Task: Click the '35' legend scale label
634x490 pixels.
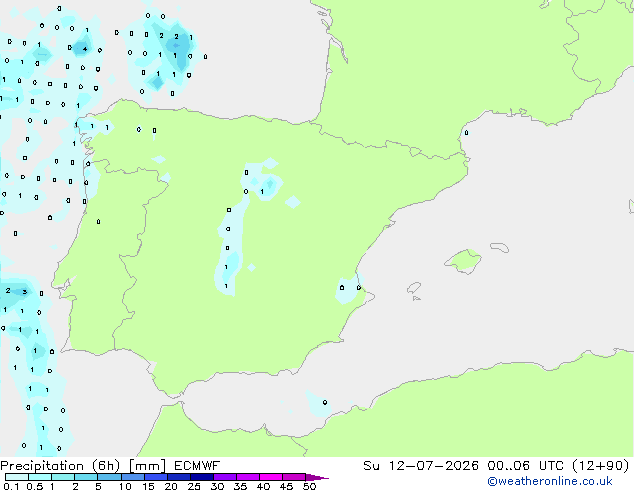Action: coord(240,486)
